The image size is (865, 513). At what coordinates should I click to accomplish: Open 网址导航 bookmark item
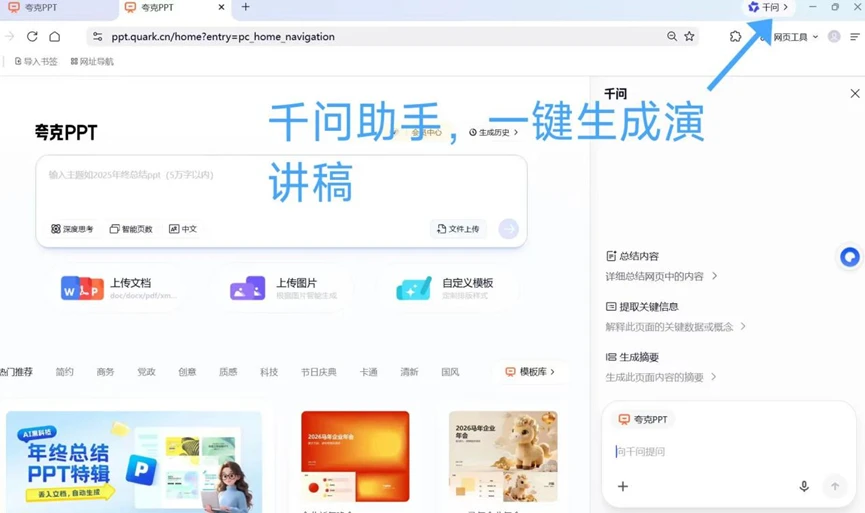pyautogui.click(x=92, y=61)
